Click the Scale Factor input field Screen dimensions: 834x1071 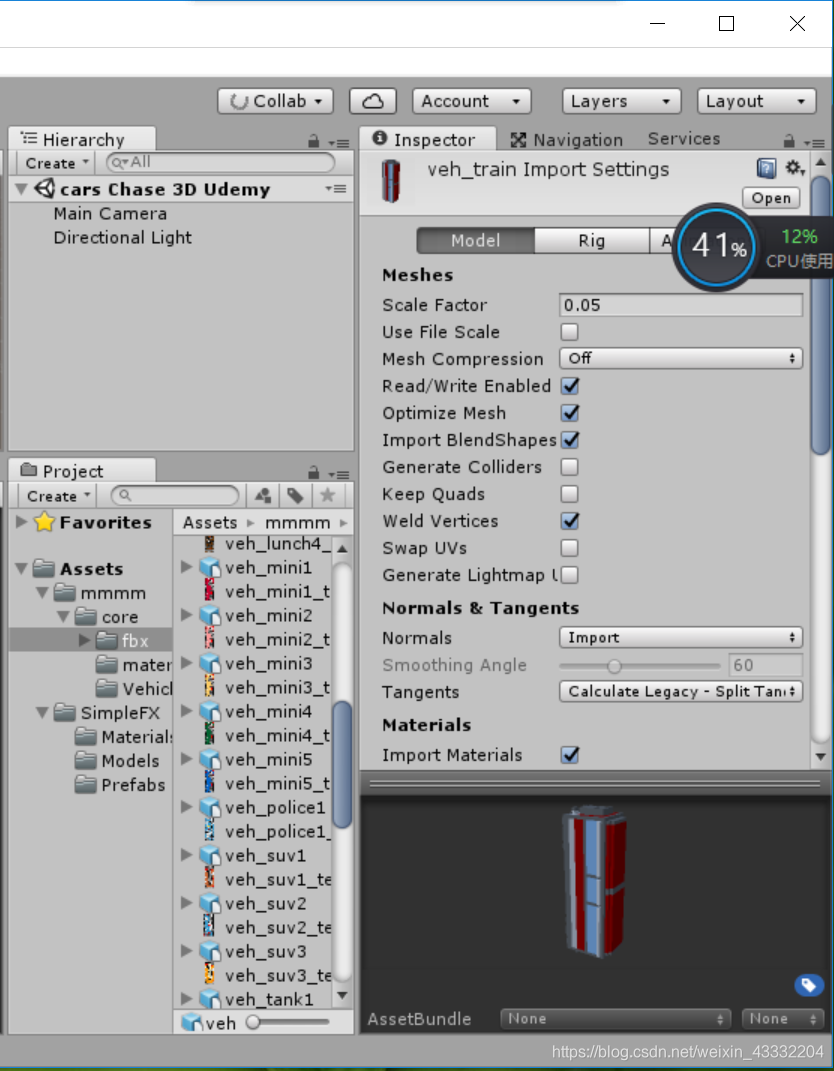680,305
